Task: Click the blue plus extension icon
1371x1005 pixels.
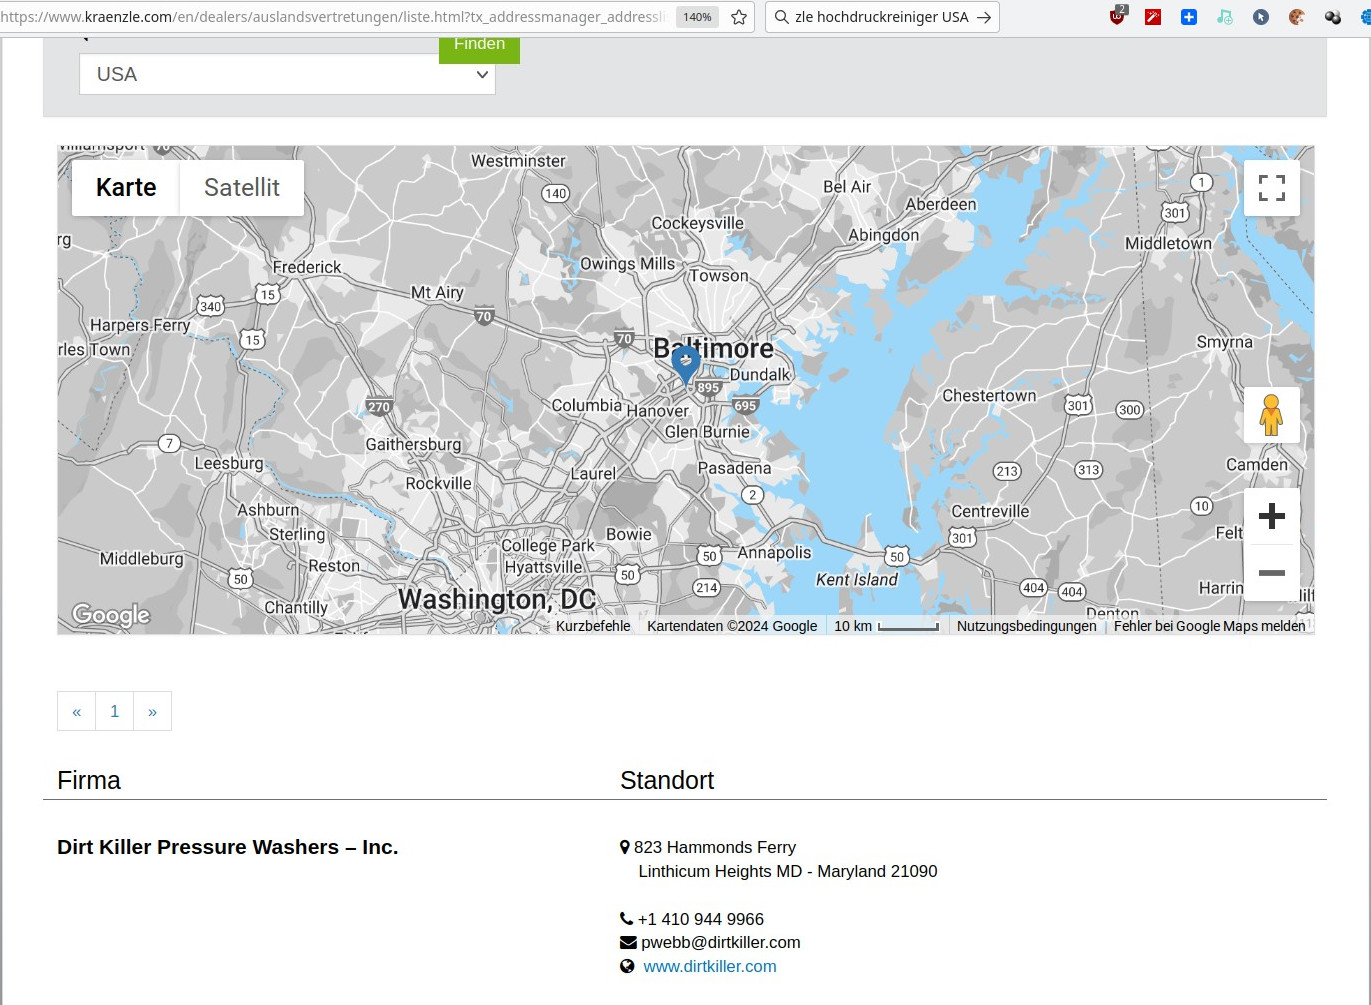Action: pyautogui.click(x=1189, y=17)
